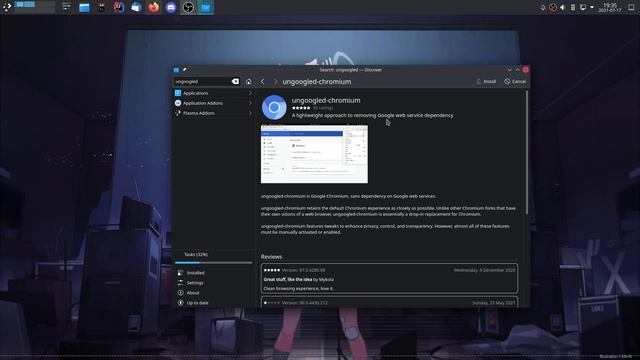The image size is (640, 360).
Task: Open the system settings icon in panel
Action: pos(67,7)
